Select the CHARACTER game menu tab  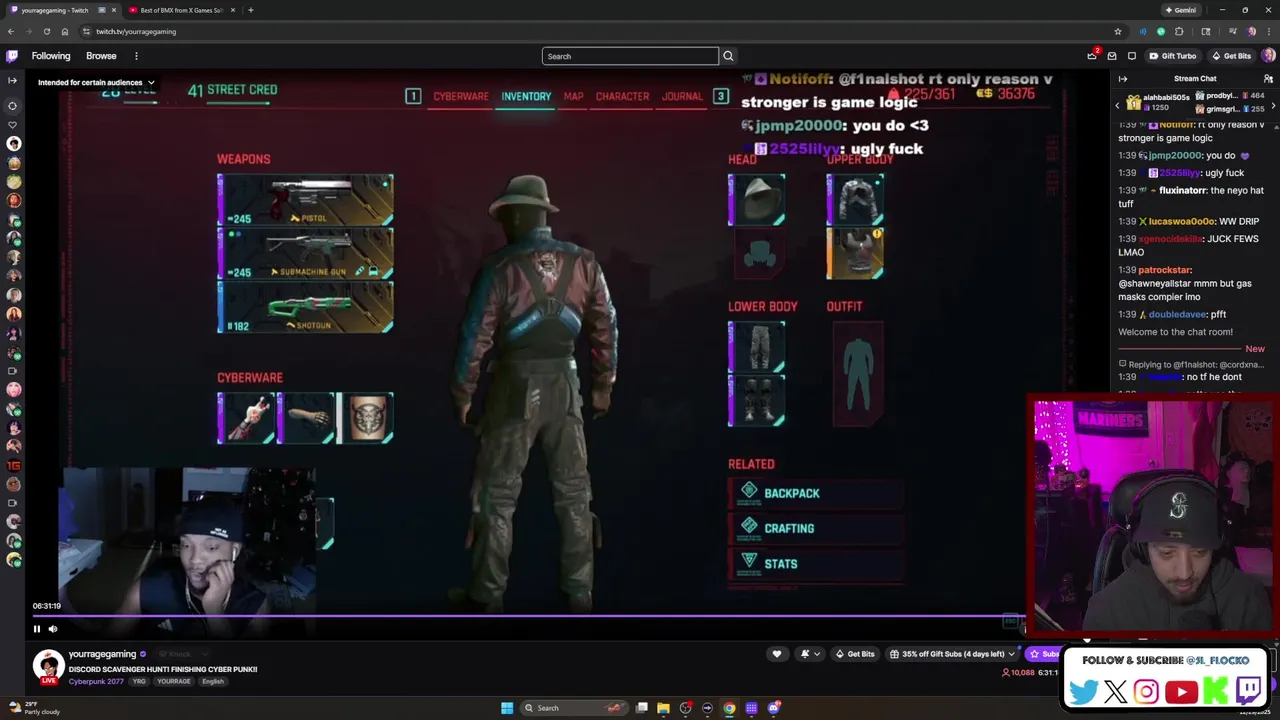click(x=622, y=96)
